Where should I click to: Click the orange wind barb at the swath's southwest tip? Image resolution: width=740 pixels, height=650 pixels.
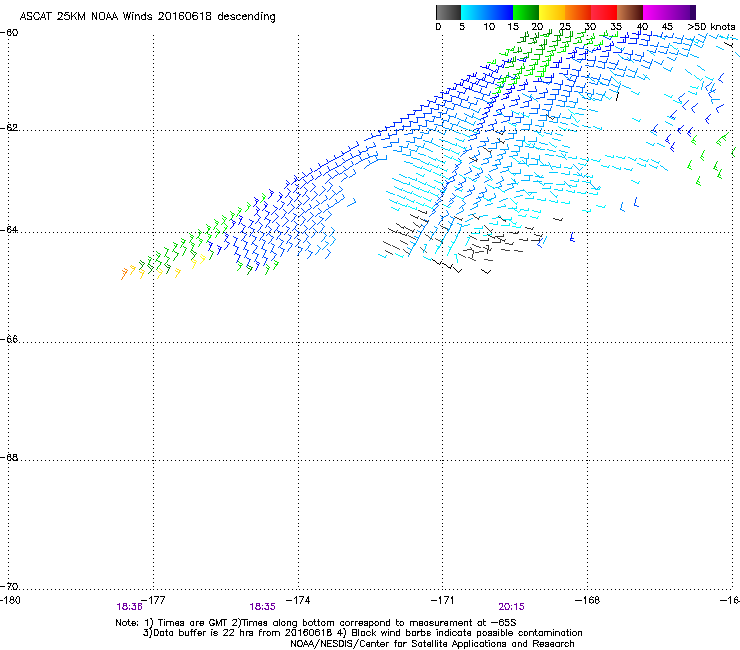pyautogui.click(x=124, y=274)
